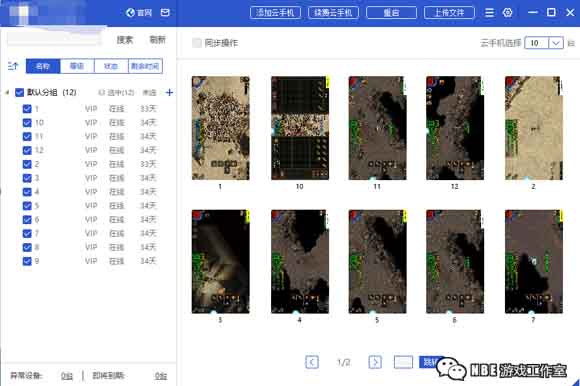Uncheck device 9 in the list
This screenshot has height=386, width=580.
[x=27, y=261]
